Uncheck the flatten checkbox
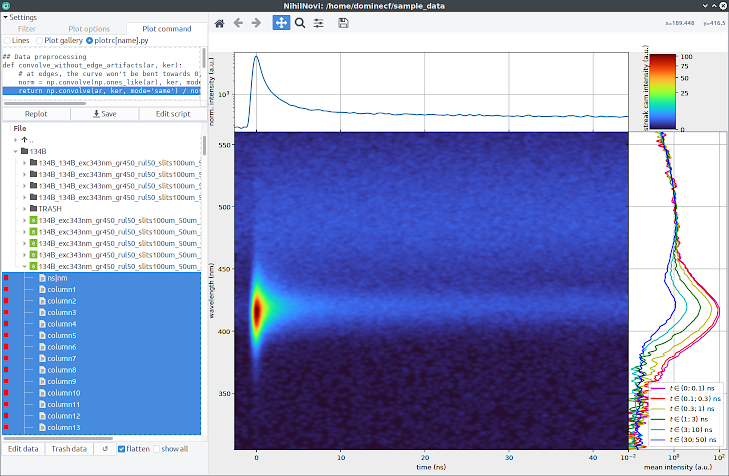 point(121,449)
